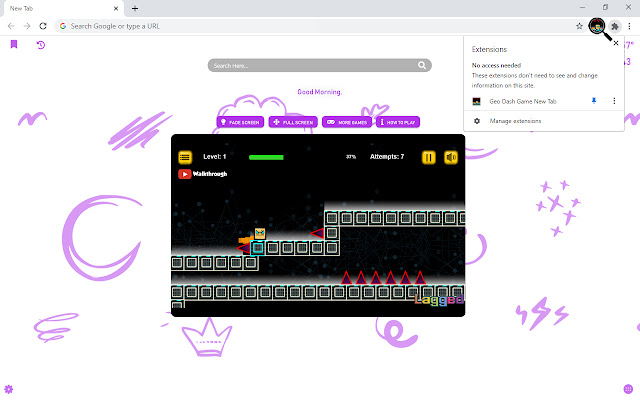Viewport: 640px width, 400px height.
Task: Click the search magnifier in the page search bar
Action: pos(422,65)
